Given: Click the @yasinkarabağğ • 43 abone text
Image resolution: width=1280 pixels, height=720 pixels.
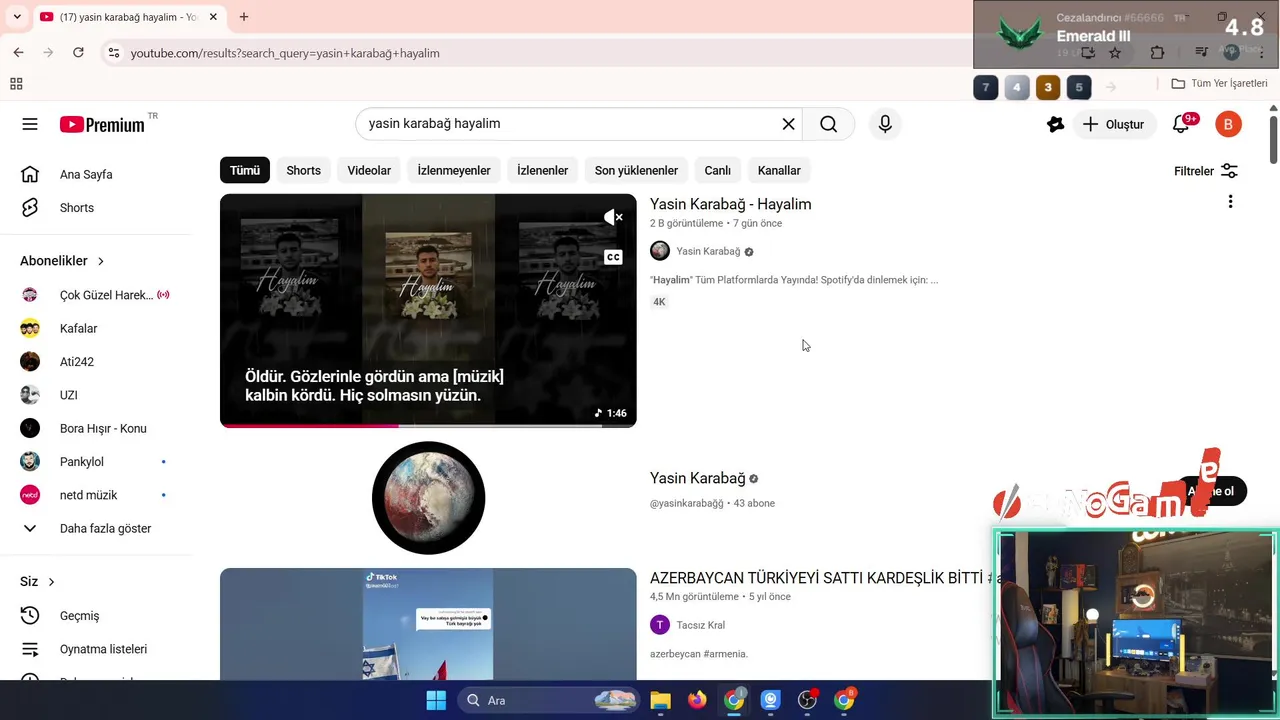Looking at the screenshot, I should [x=712, y=503].
